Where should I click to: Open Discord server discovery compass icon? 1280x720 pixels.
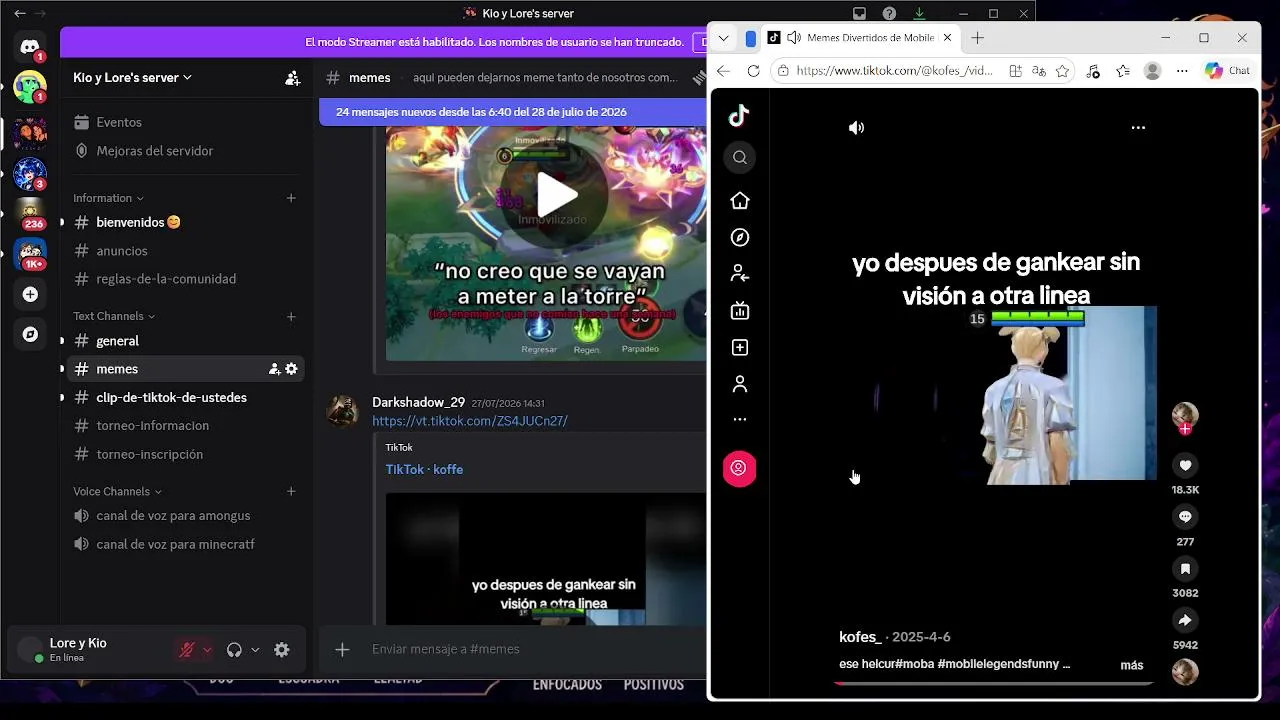coord(30,334)
